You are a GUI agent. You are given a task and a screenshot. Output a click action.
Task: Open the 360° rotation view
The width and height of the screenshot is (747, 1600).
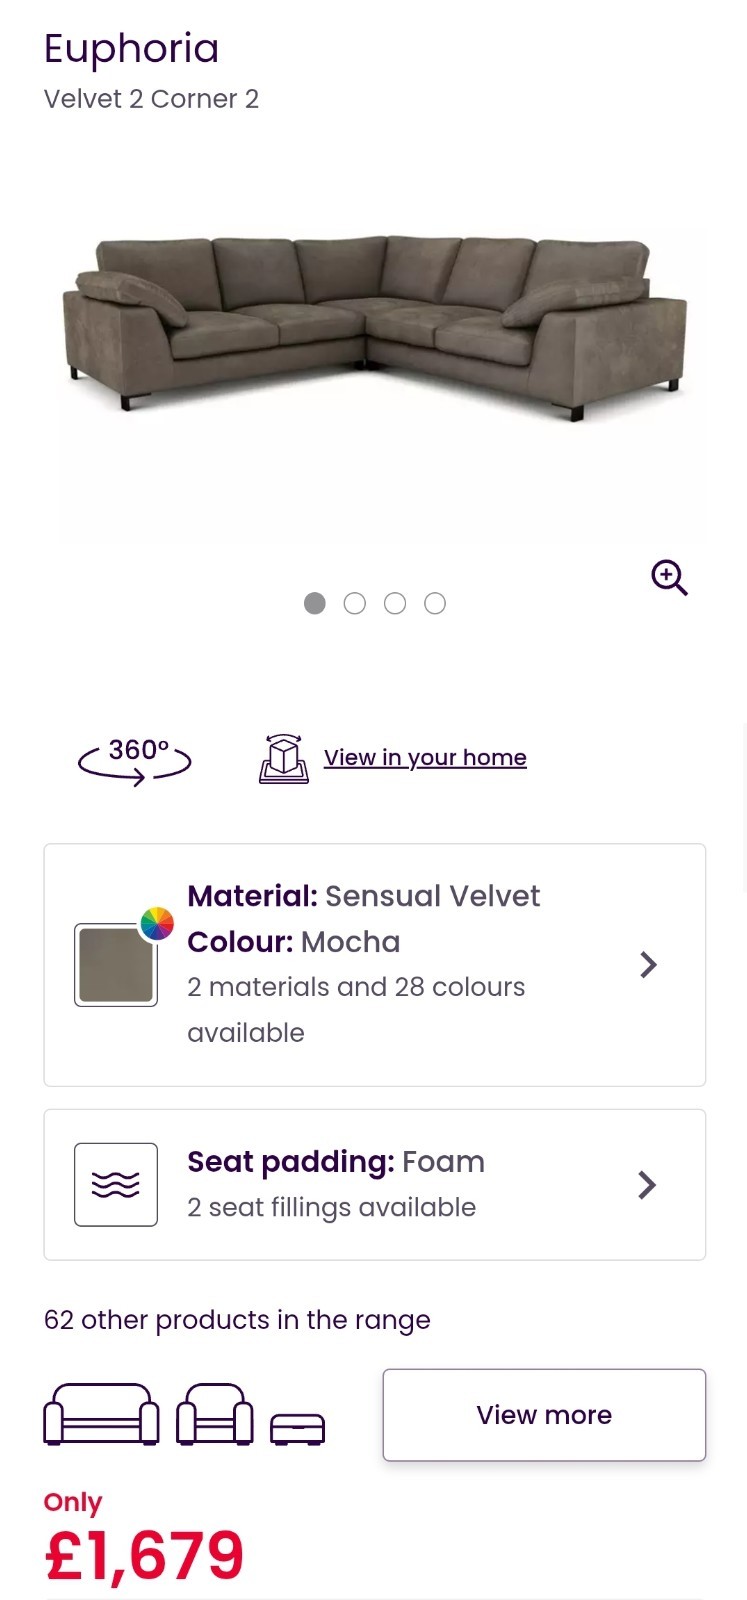point(135,760)
